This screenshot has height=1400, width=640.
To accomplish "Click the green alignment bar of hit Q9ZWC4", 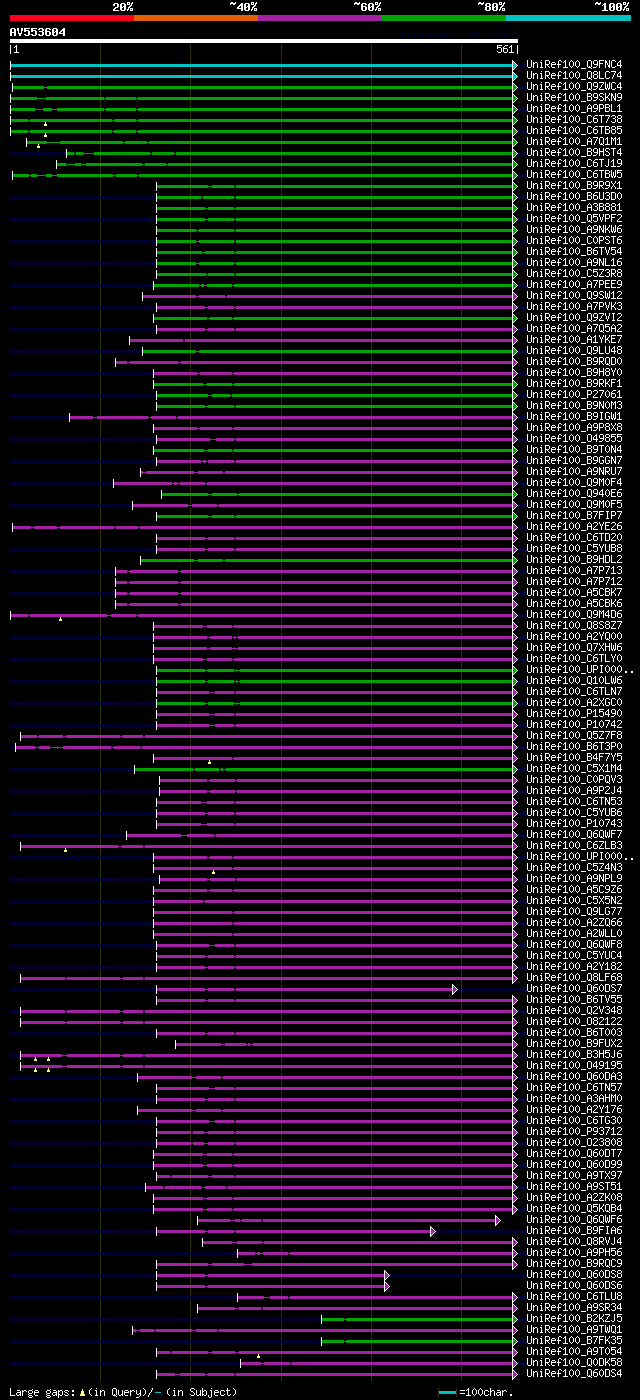I will 264,87.
